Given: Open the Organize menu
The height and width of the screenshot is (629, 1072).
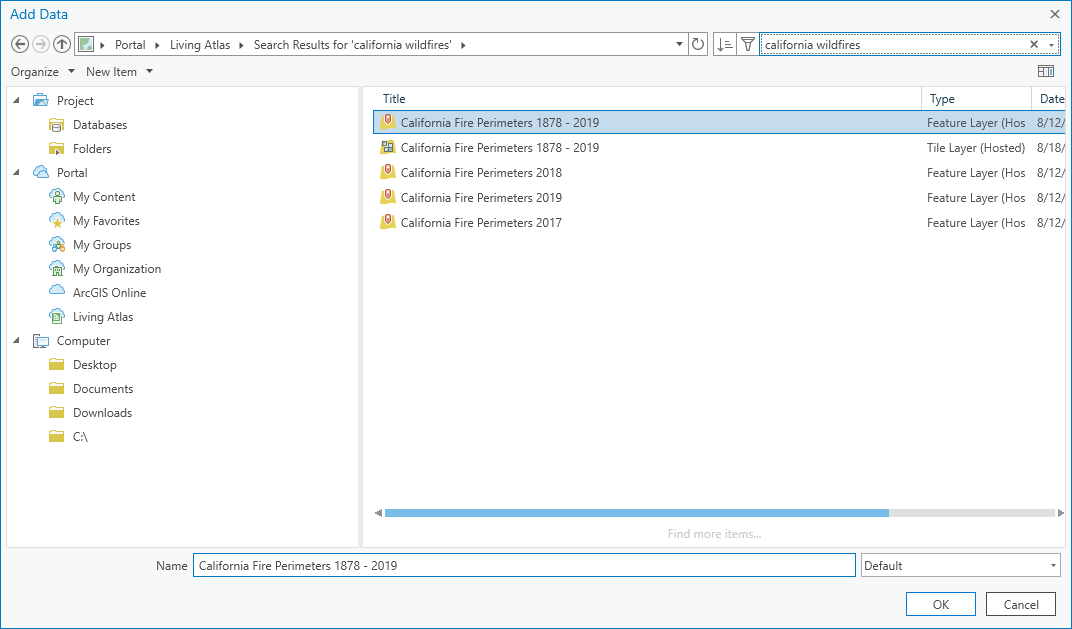Looking at the screenshot, I should coord(42,72).
